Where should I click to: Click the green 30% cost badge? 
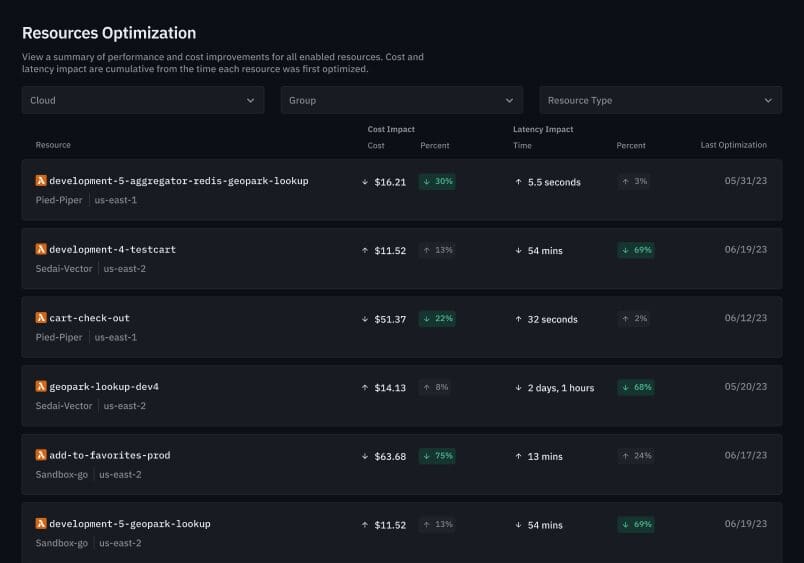(x=437, y=182)
